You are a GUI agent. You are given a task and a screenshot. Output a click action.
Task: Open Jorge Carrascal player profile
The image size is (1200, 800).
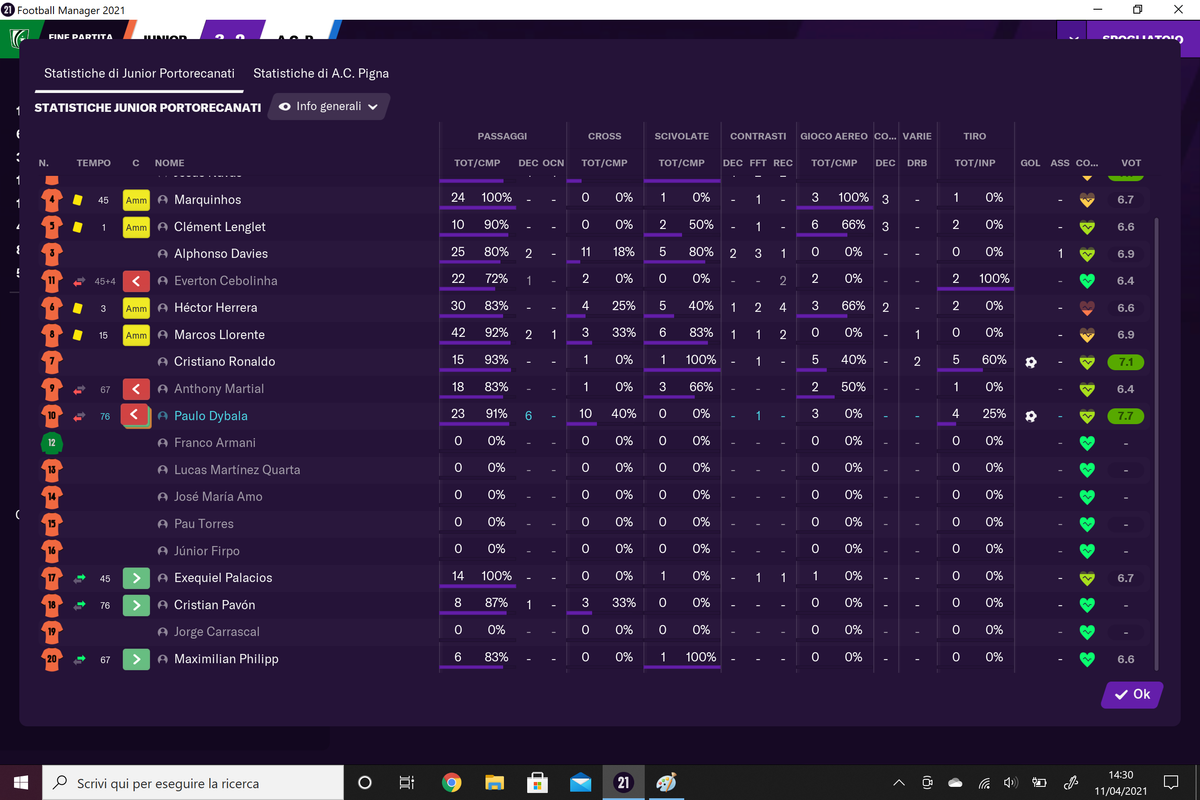pyautogui.click(x=217, y=632)
